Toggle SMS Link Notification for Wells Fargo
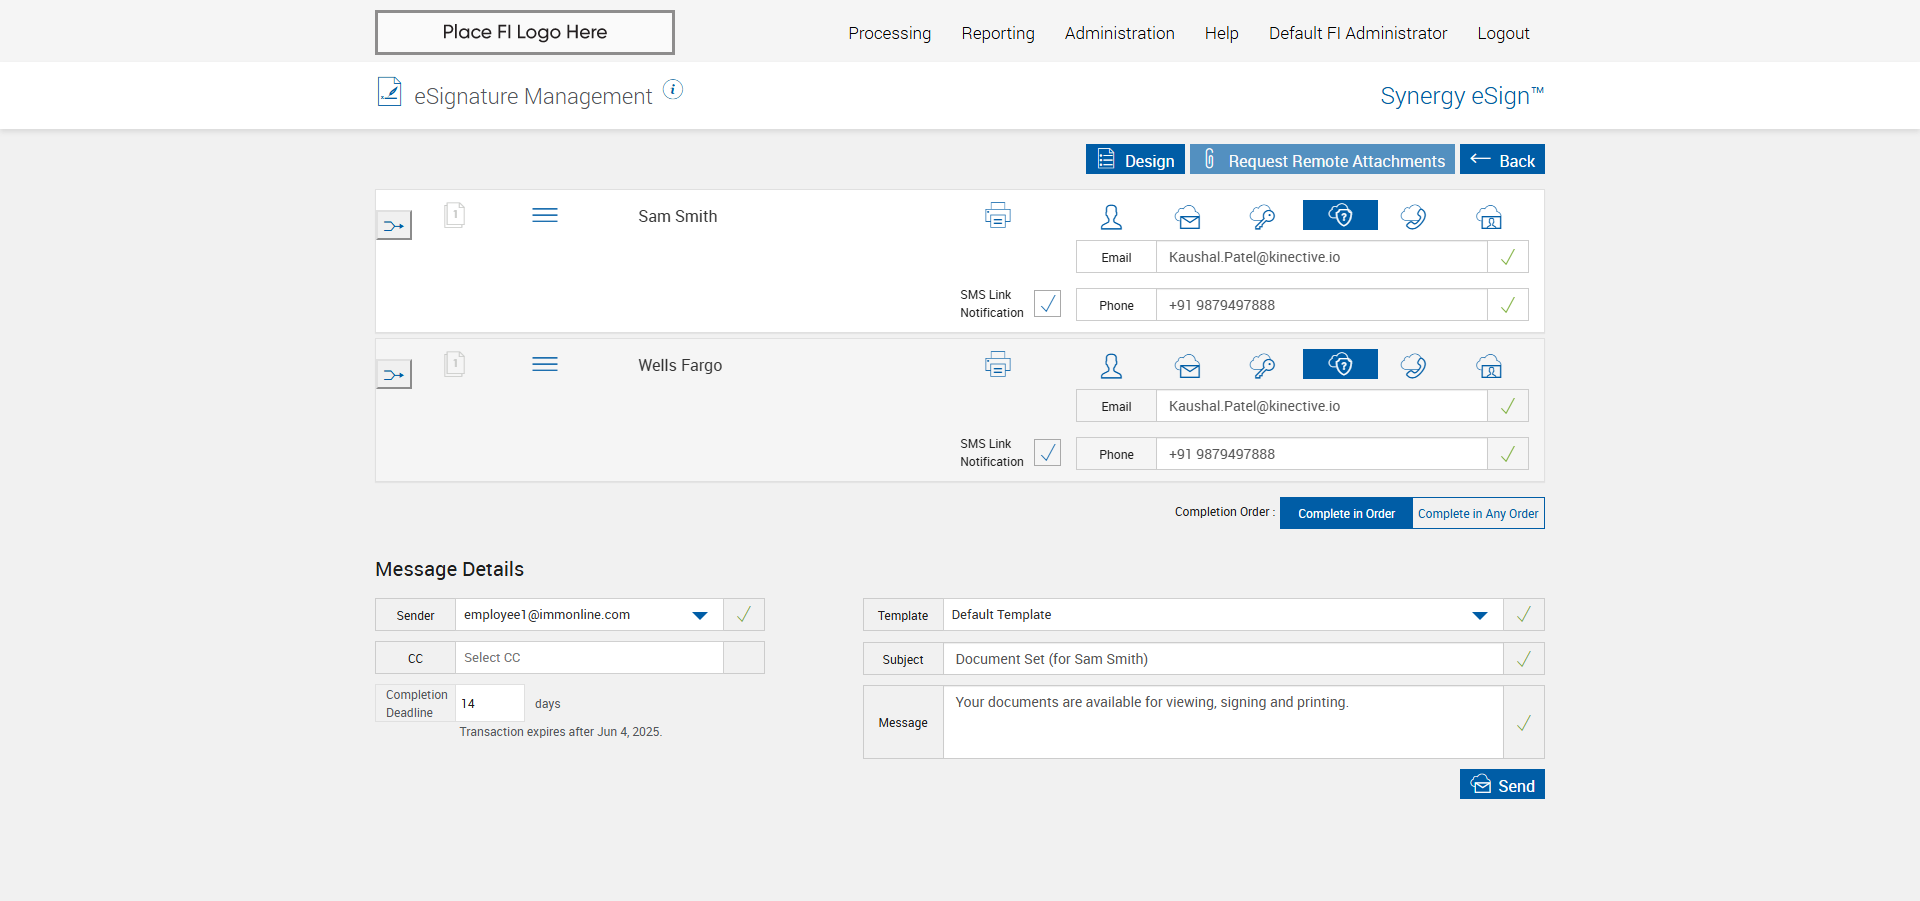The image size is (1920, 901). [1047, 453]
